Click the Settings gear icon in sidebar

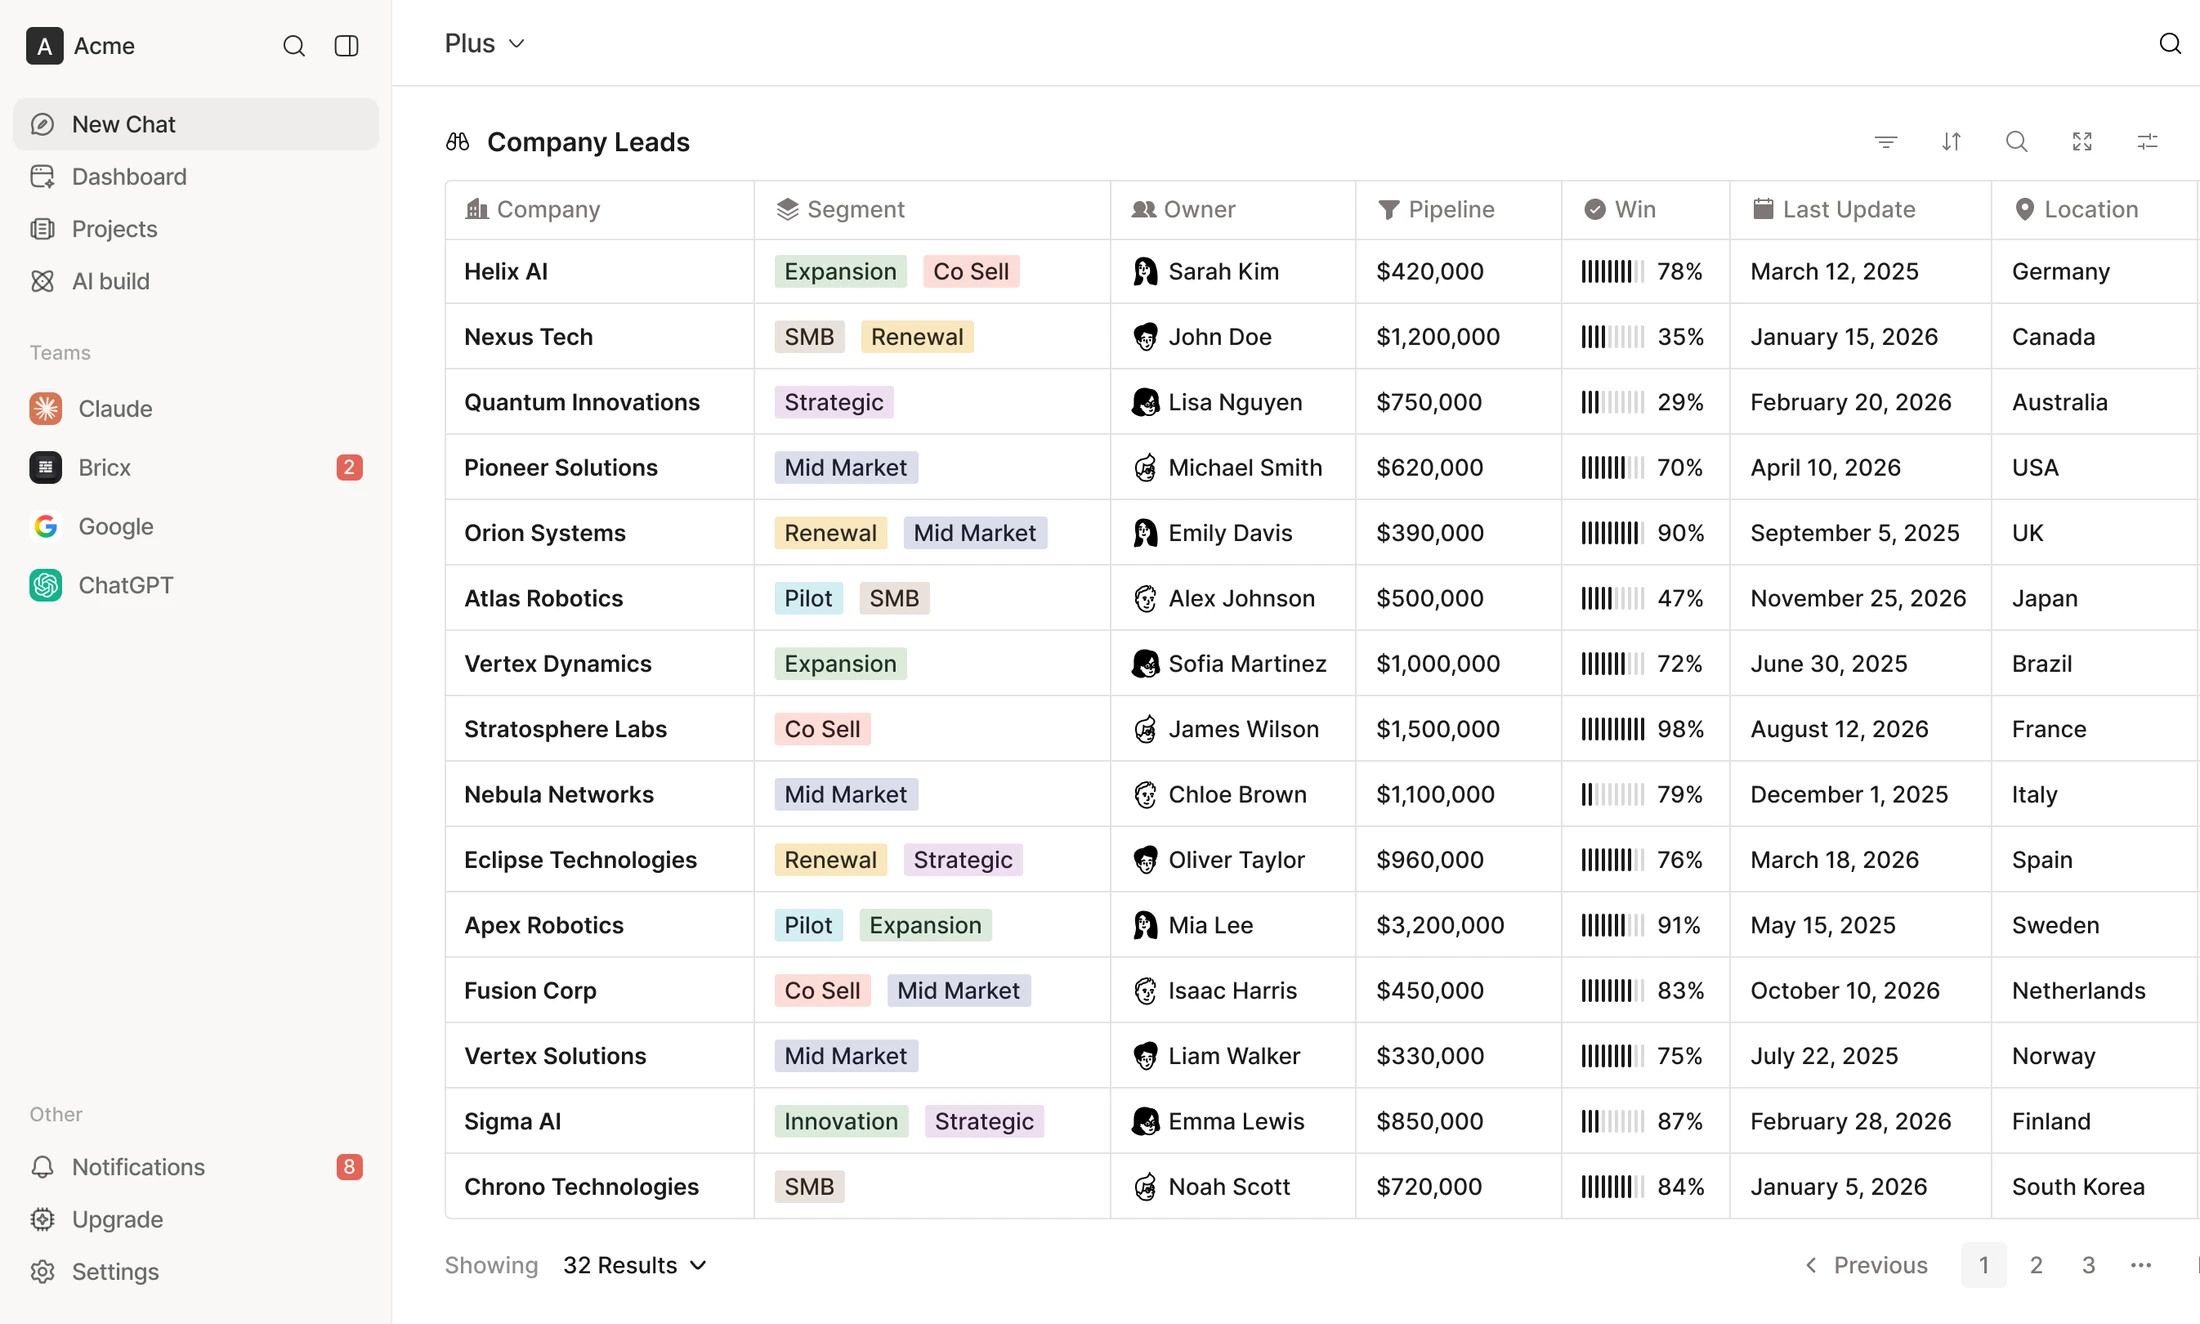click(42, 1272)
